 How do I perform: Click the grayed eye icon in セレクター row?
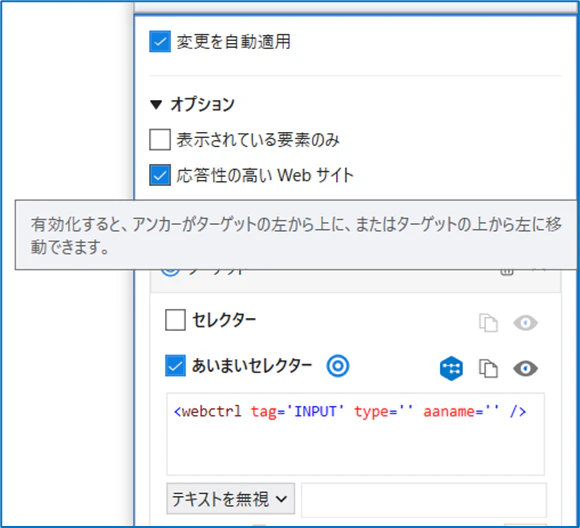tap(525, 323)
